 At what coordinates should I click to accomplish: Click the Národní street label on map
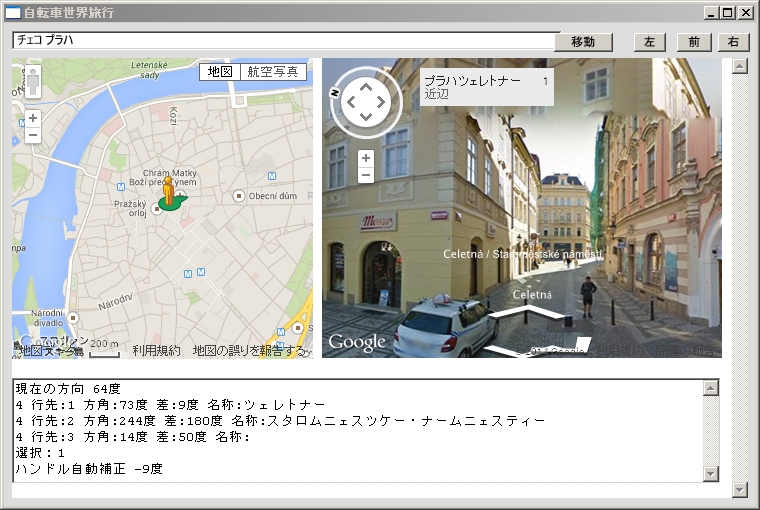[x=115, y=302]
